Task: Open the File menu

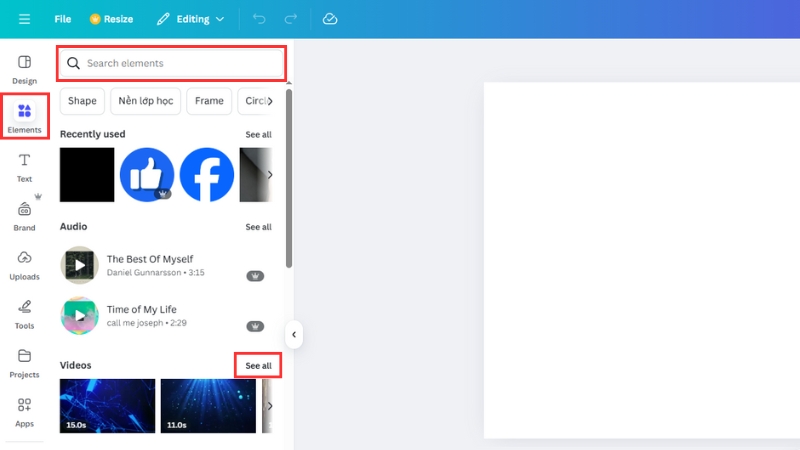Action: pos(63,19)
